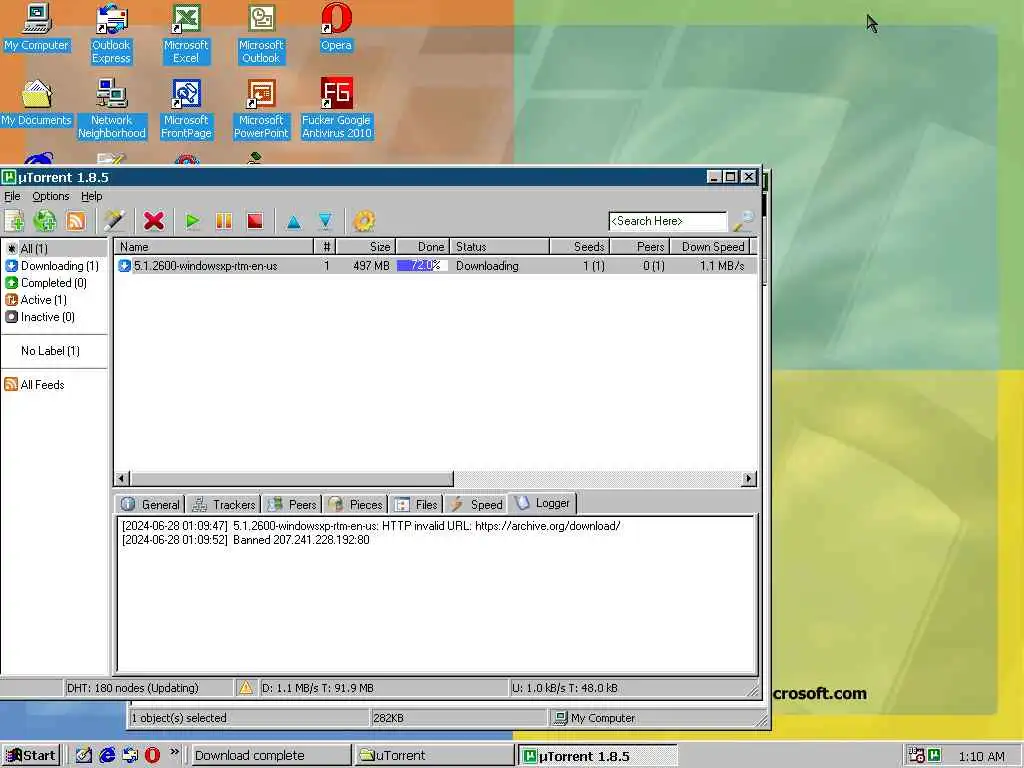The height and width of the screenshot is (768, 1024).
Task: Switch to the Speed tab
Action: 477,505
